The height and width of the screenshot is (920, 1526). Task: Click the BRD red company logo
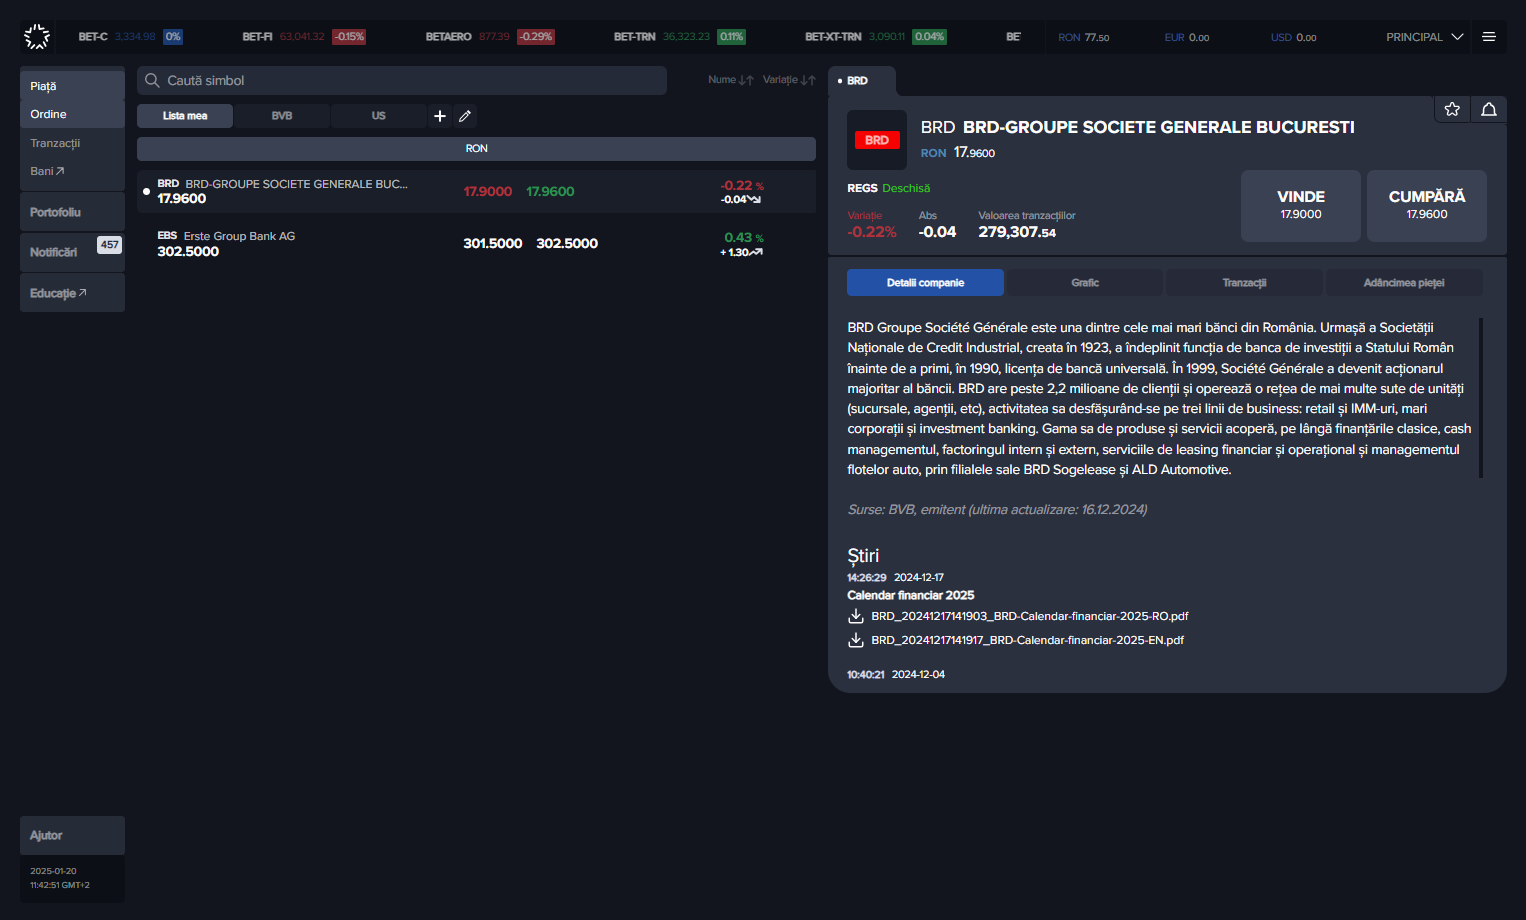tap(877, 140)
